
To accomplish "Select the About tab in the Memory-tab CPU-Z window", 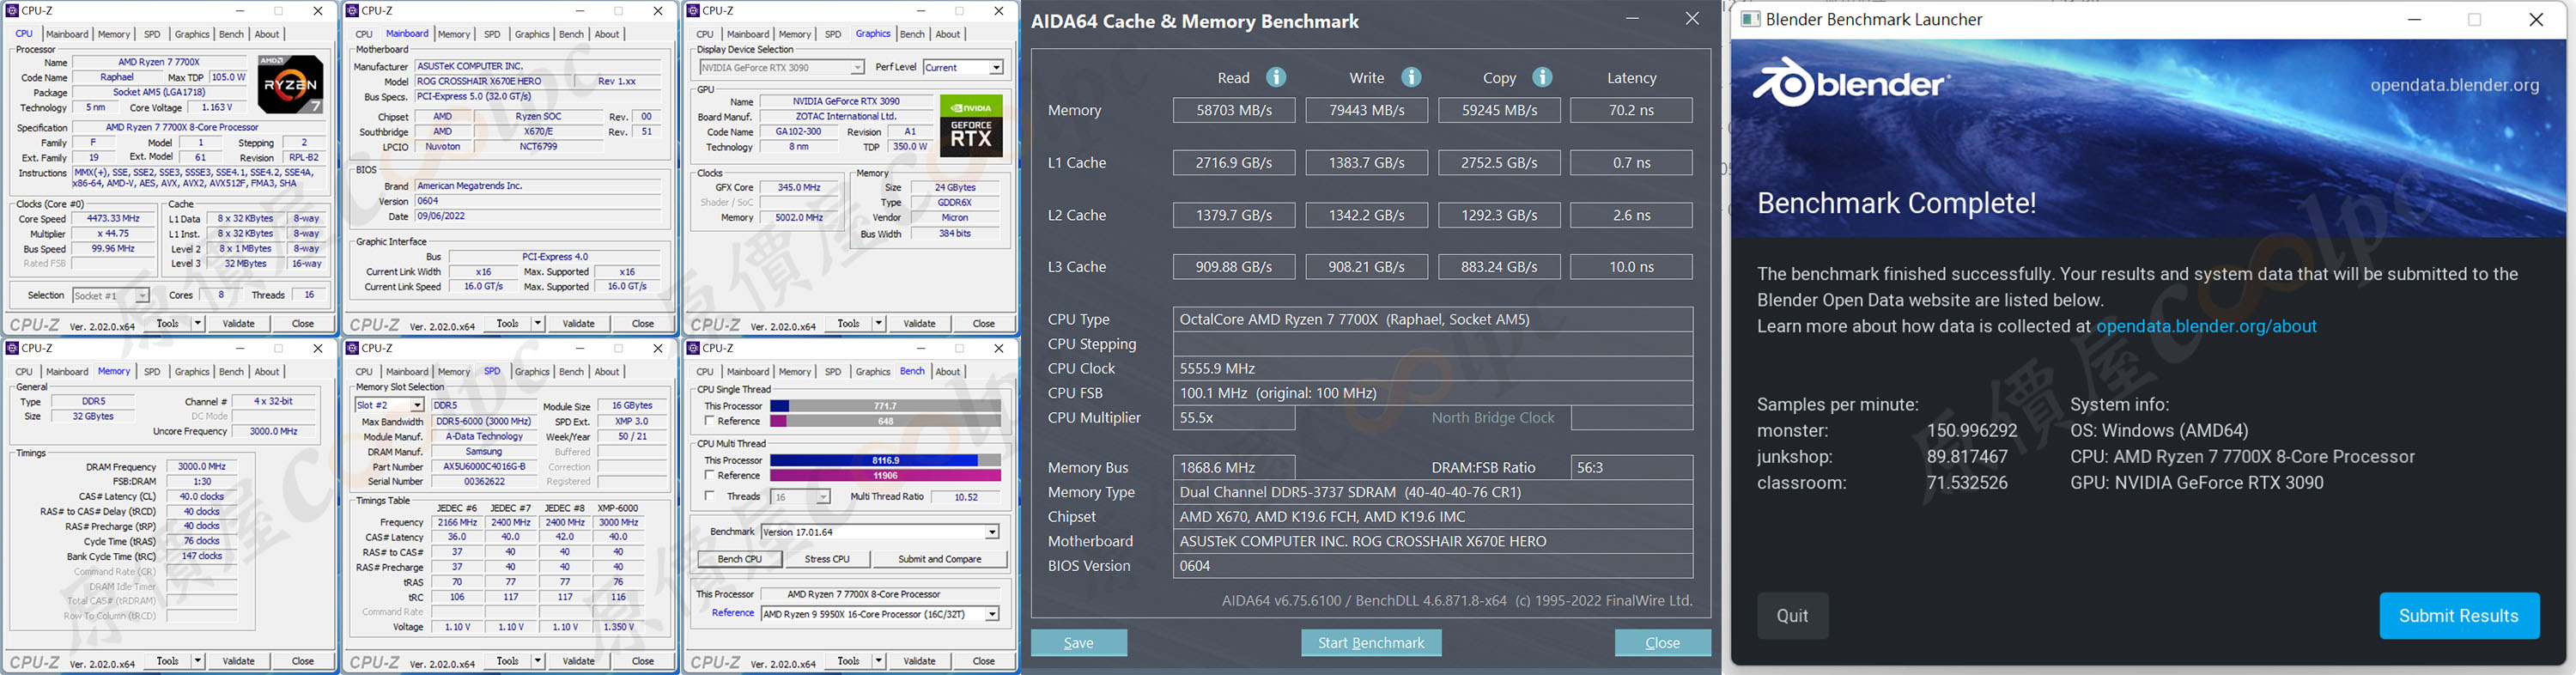I will pos(267,372).
